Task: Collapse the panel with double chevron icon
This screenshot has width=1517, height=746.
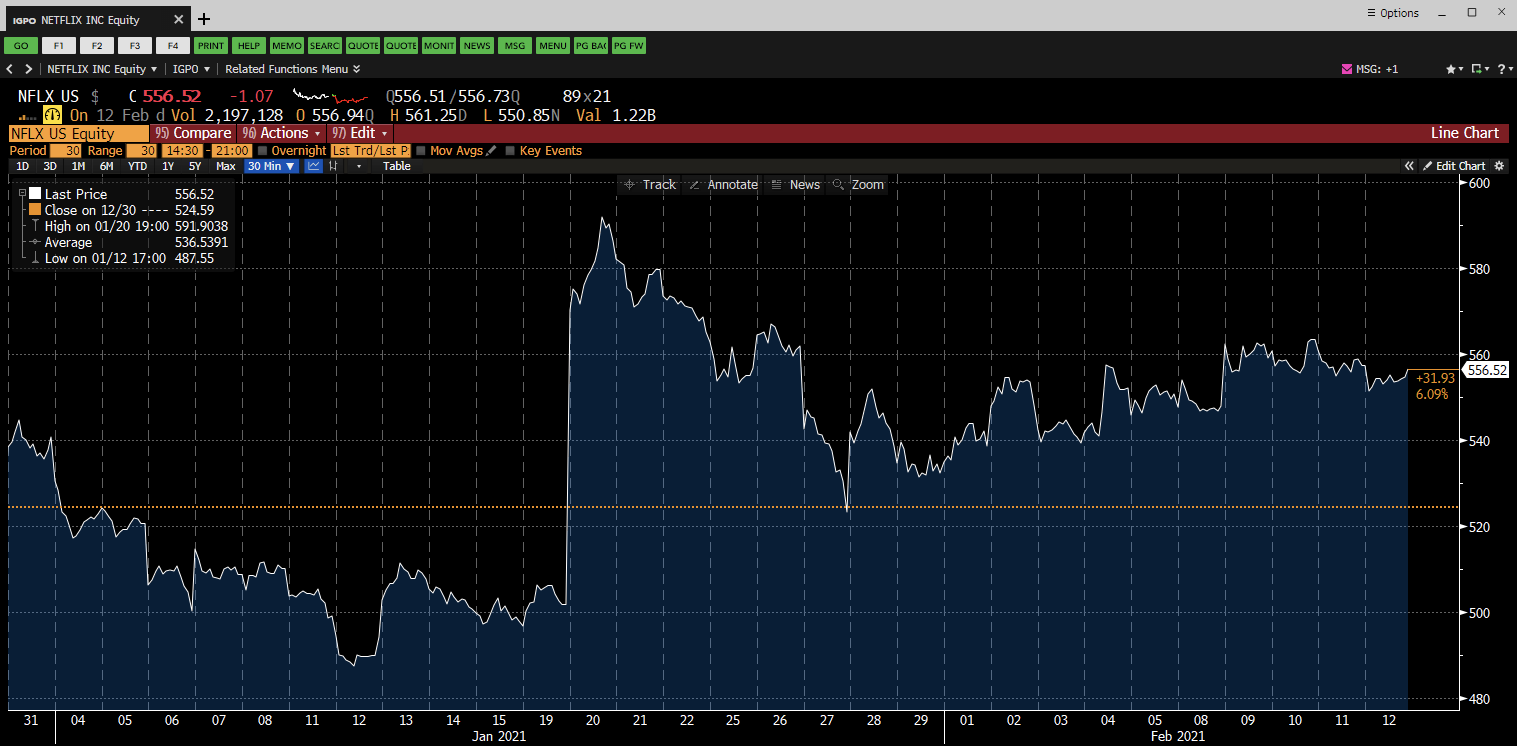Action: (x=1409, y=166)
